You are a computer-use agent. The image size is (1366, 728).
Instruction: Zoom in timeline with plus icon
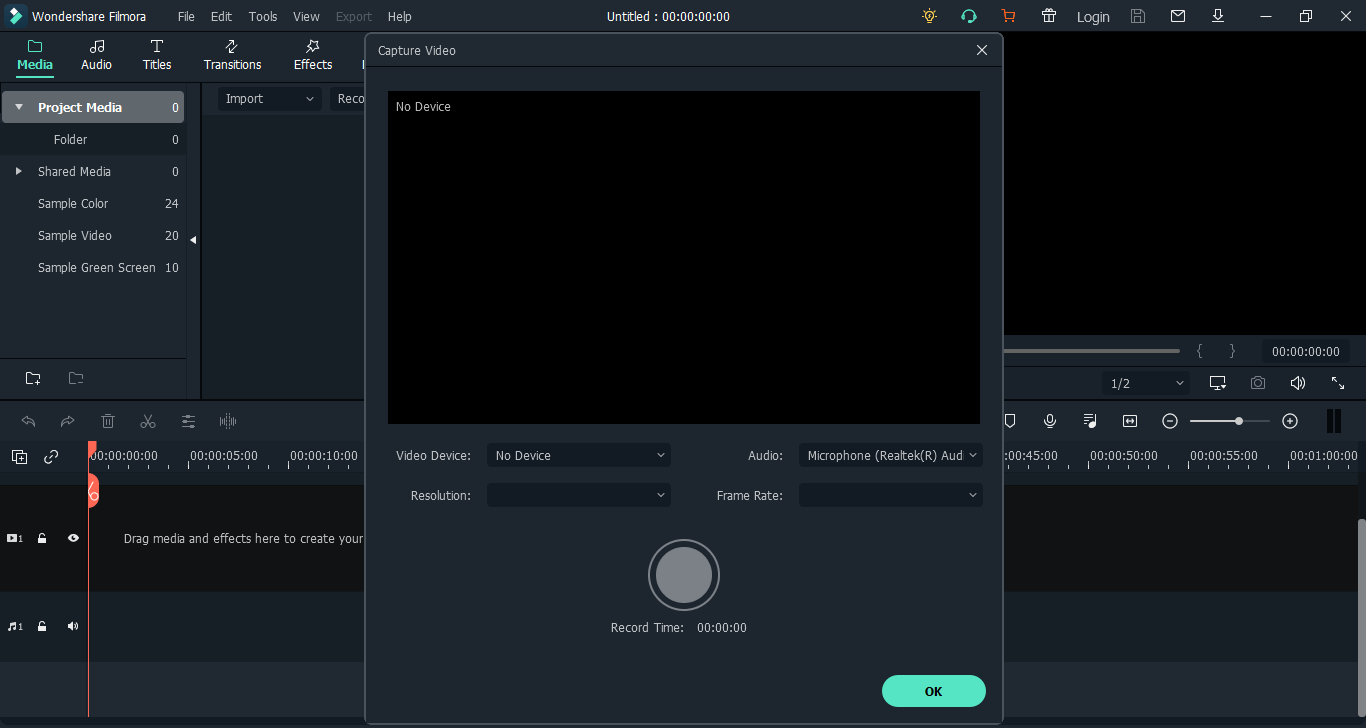coord(1290,421)
